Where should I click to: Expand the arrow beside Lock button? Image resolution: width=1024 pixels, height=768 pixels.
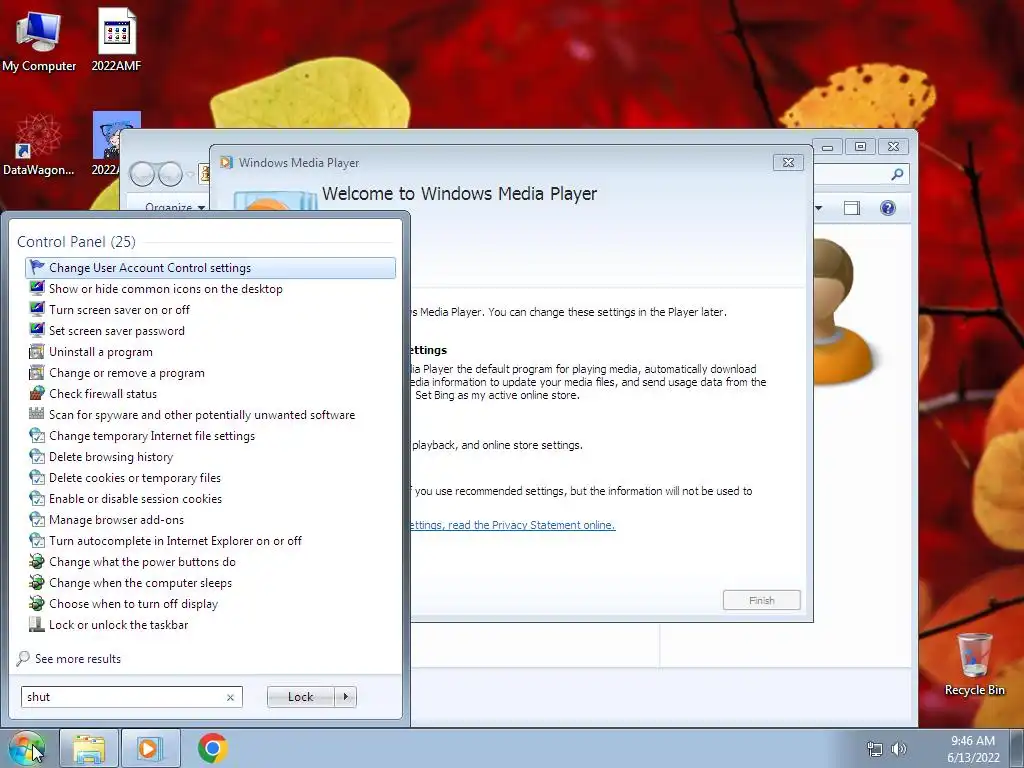(x=345, y=697)
